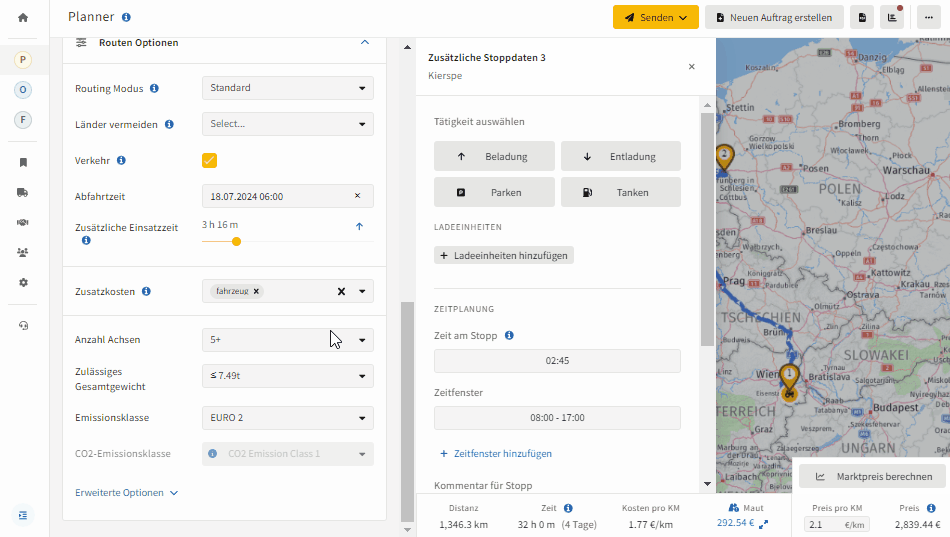950x537 pixels.
Task: Show Routing Modus info icon
Action: pyautogui.click(x=154, y=88)
